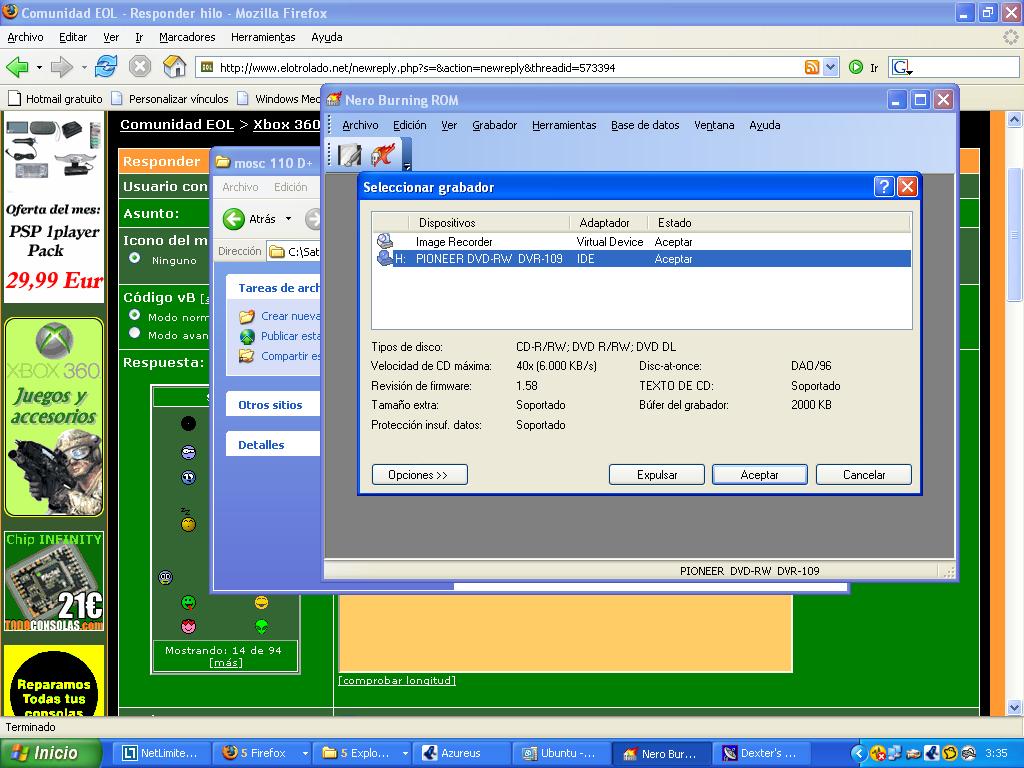Select the Modo normal radio button
The width and height of the screenshot is (1024, 768).
pos(134,315)
